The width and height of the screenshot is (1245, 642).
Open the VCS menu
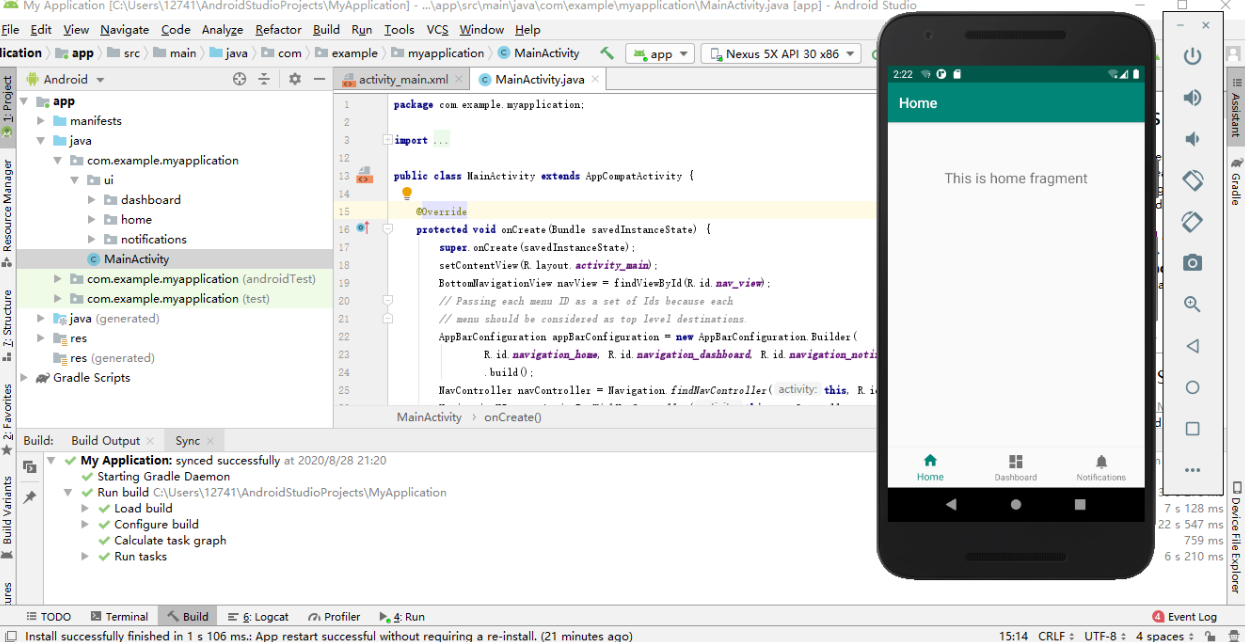tap(437, 29)
